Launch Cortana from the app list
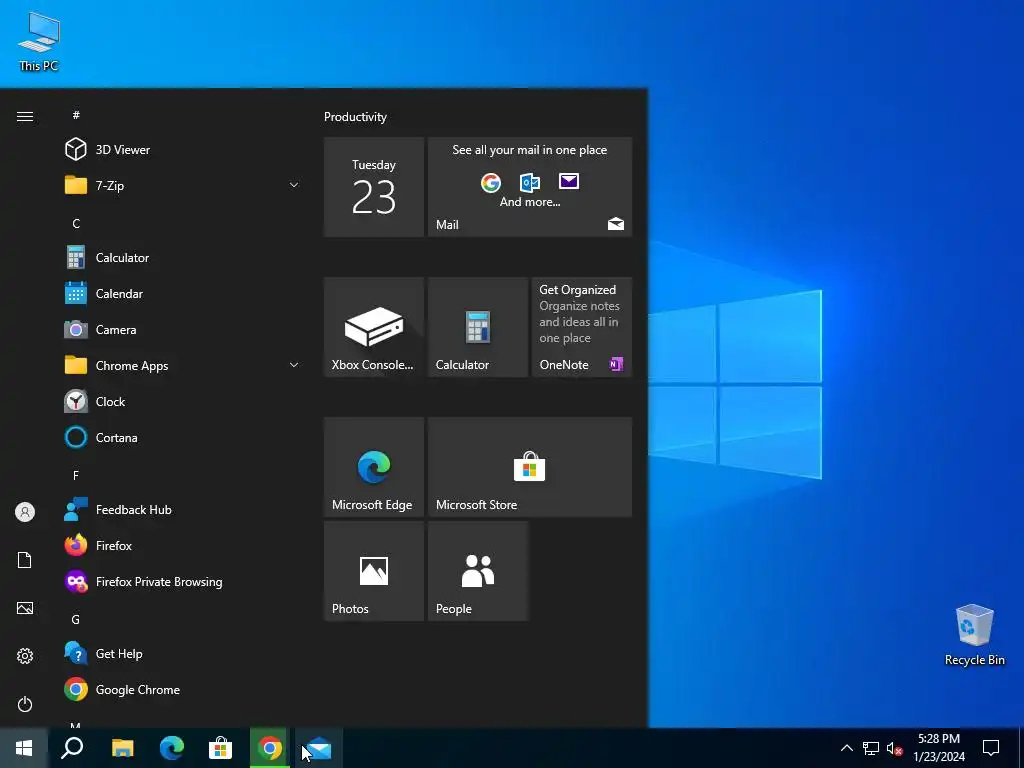The image size is (1024, 768). tap(181, 438)
